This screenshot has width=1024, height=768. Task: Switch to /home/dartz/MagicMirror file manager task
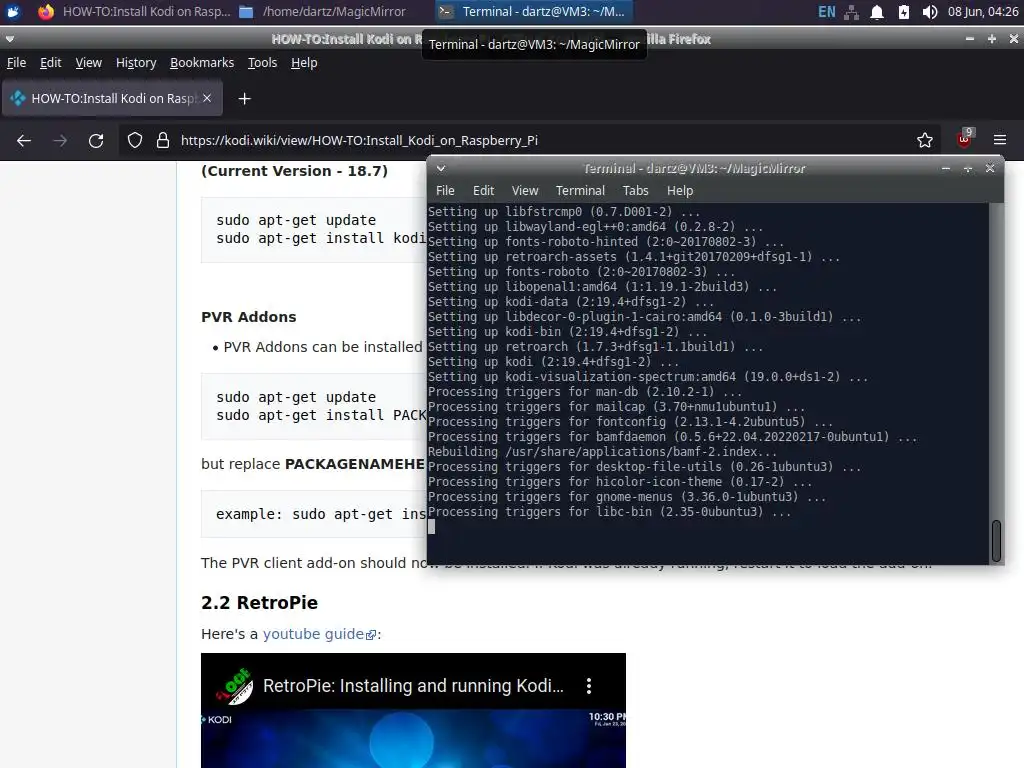pos(322,11)
